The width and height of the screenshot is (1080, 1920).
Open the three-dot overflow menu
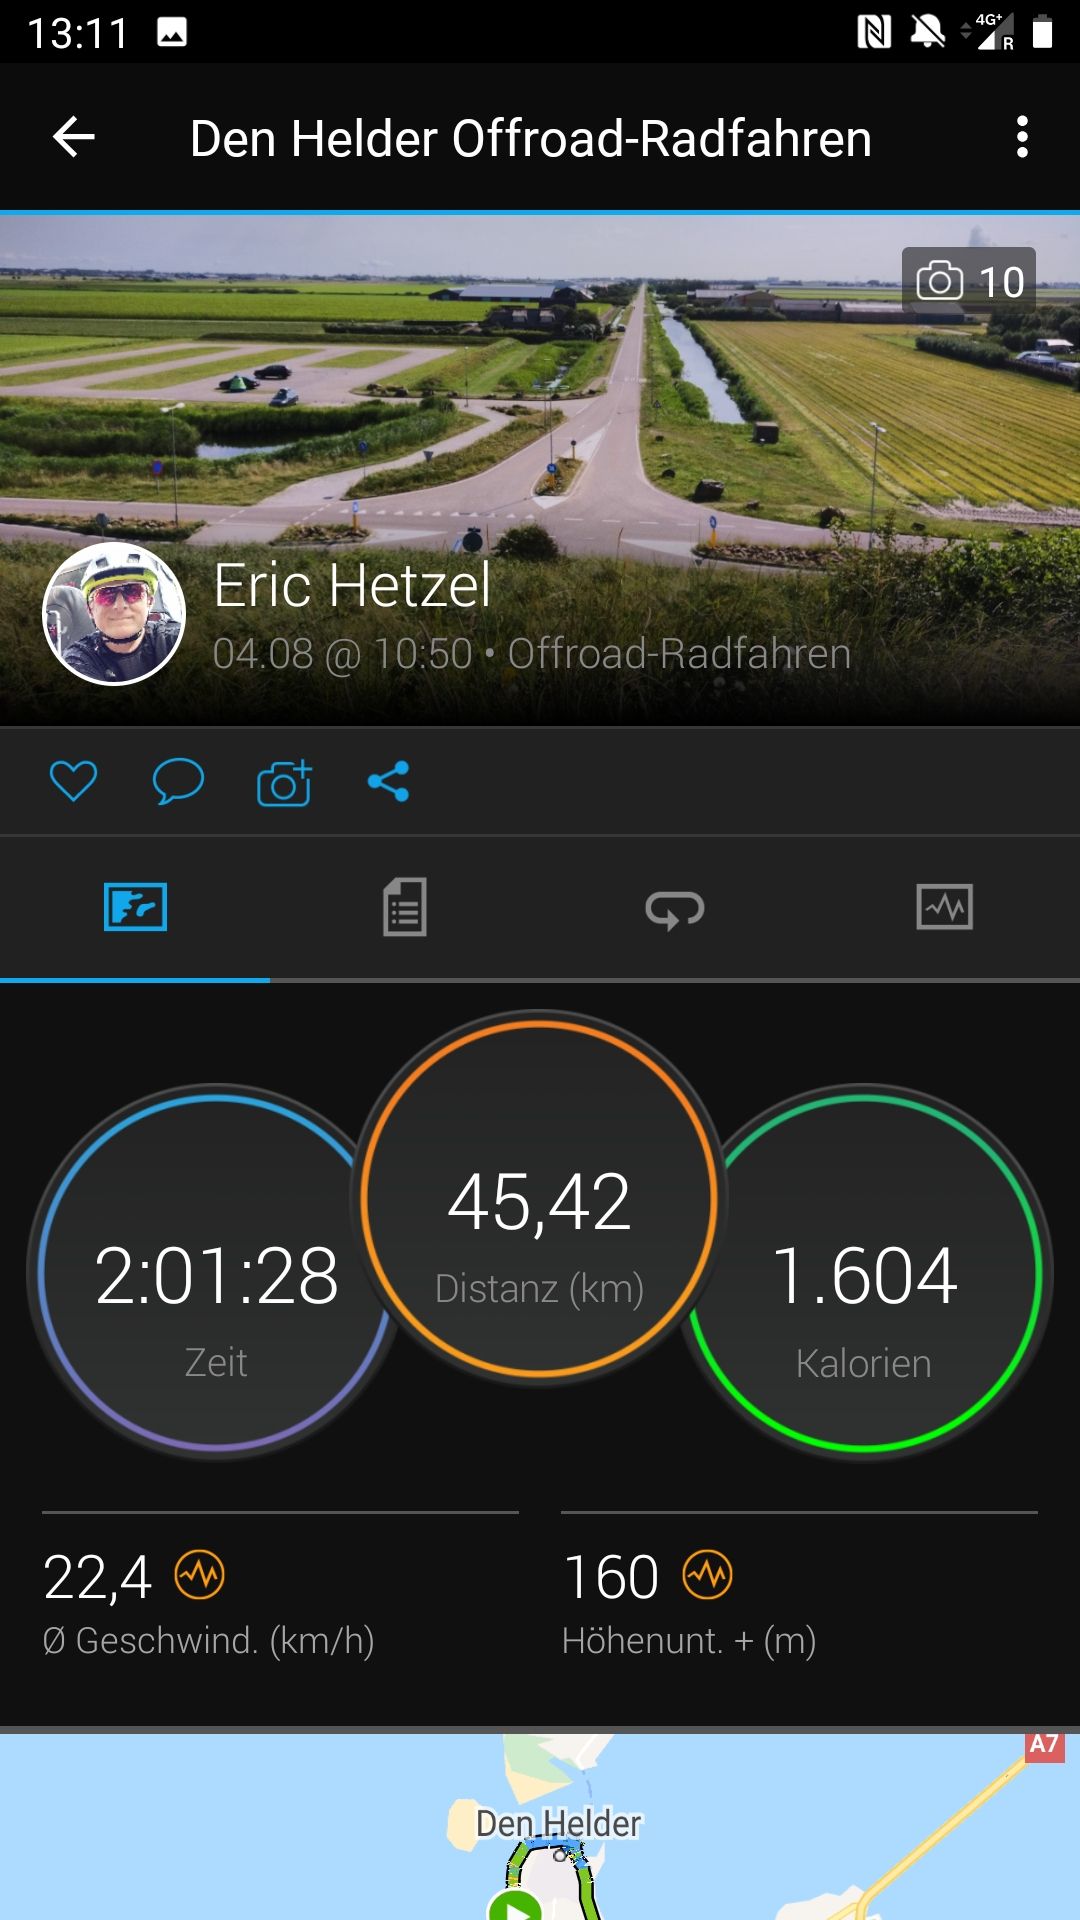click(x=1021, y=137)
